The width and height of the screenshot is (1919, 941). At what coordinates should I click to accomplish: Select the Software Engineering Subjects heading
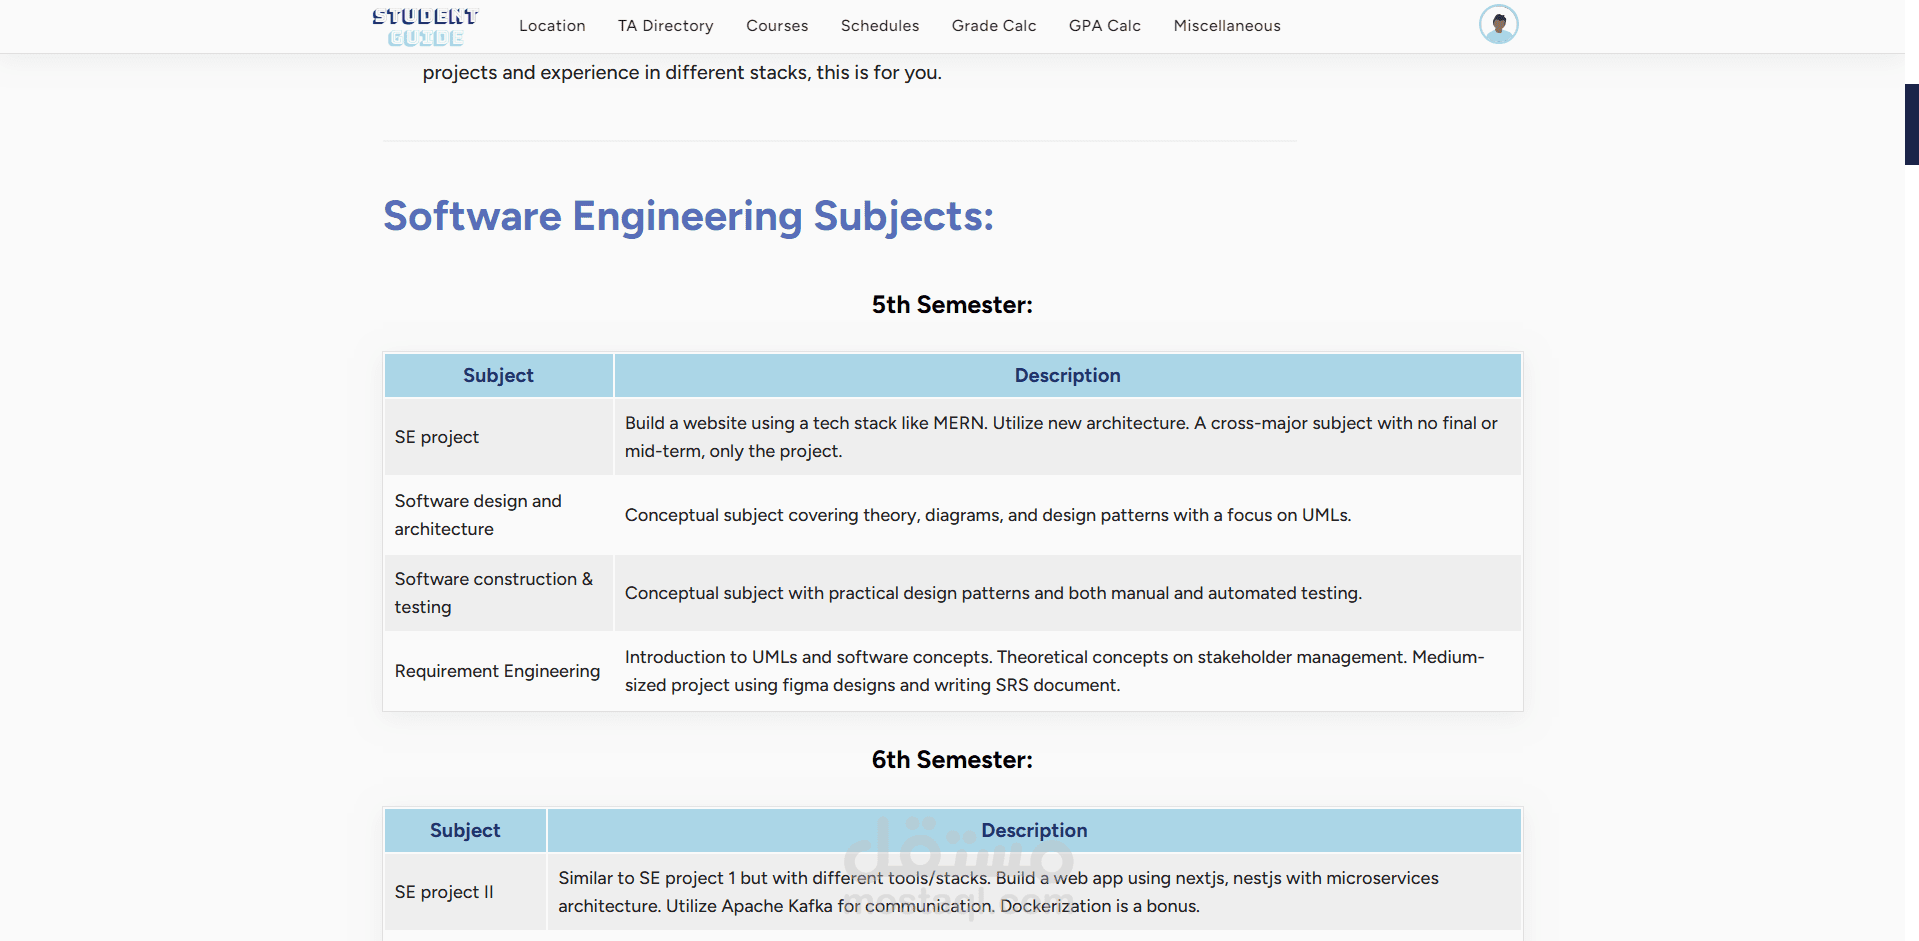(689, 216)
